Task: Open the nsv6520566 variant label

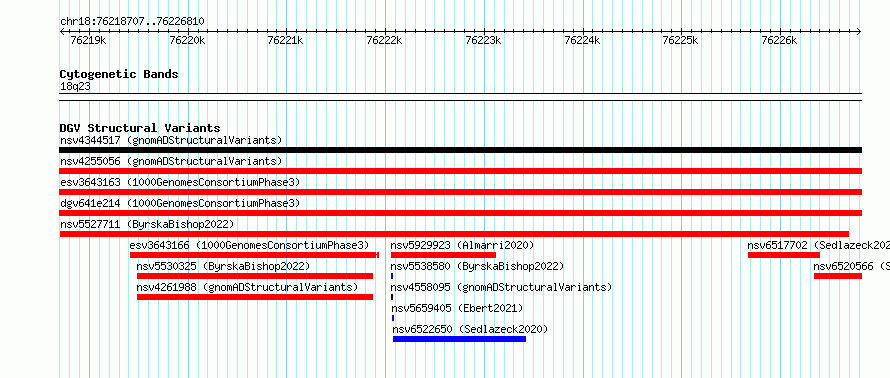Action: point(851,266)
